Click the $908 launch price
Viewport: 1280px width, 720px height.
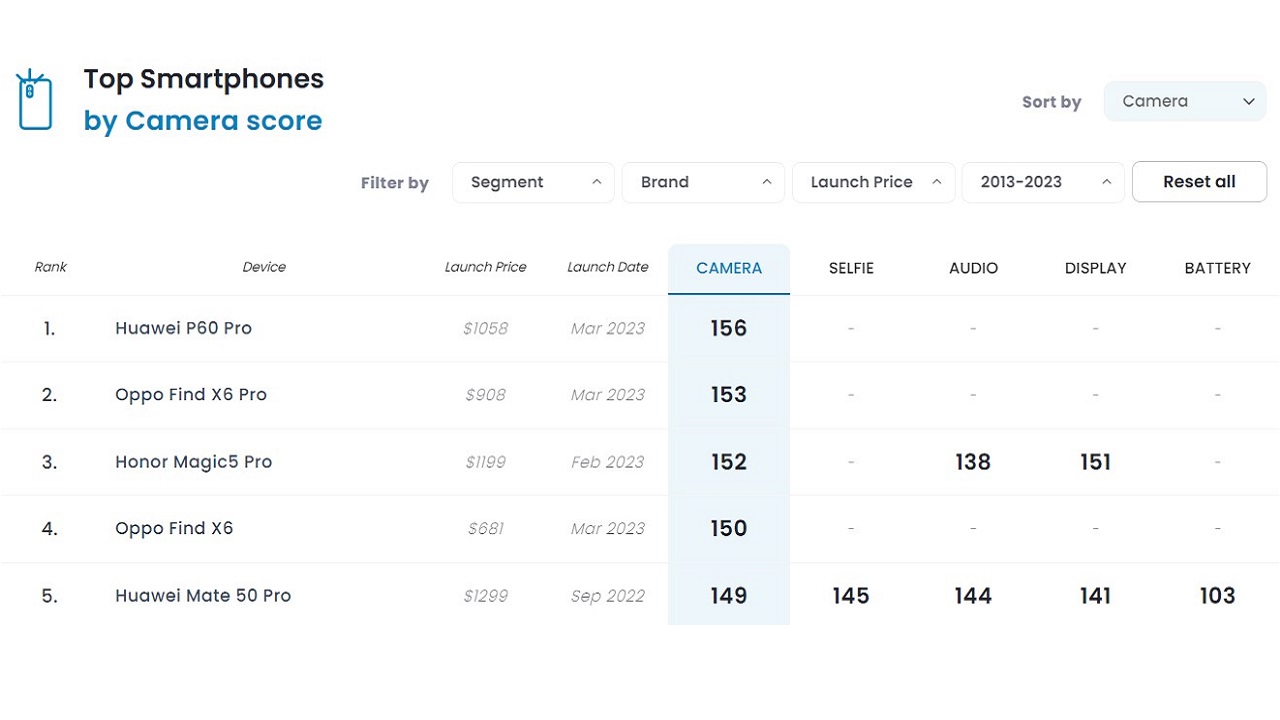click(x=485, y=395)
